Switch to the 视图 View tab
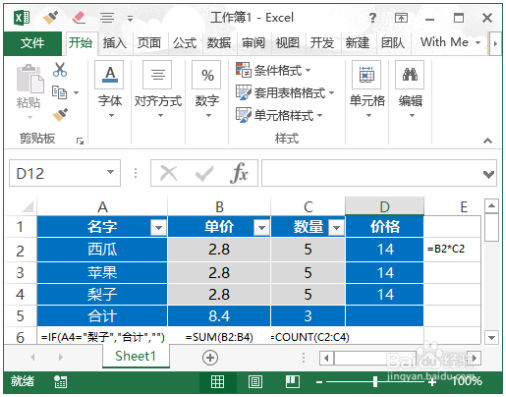 pyautogui.click(x=288, y=43)
